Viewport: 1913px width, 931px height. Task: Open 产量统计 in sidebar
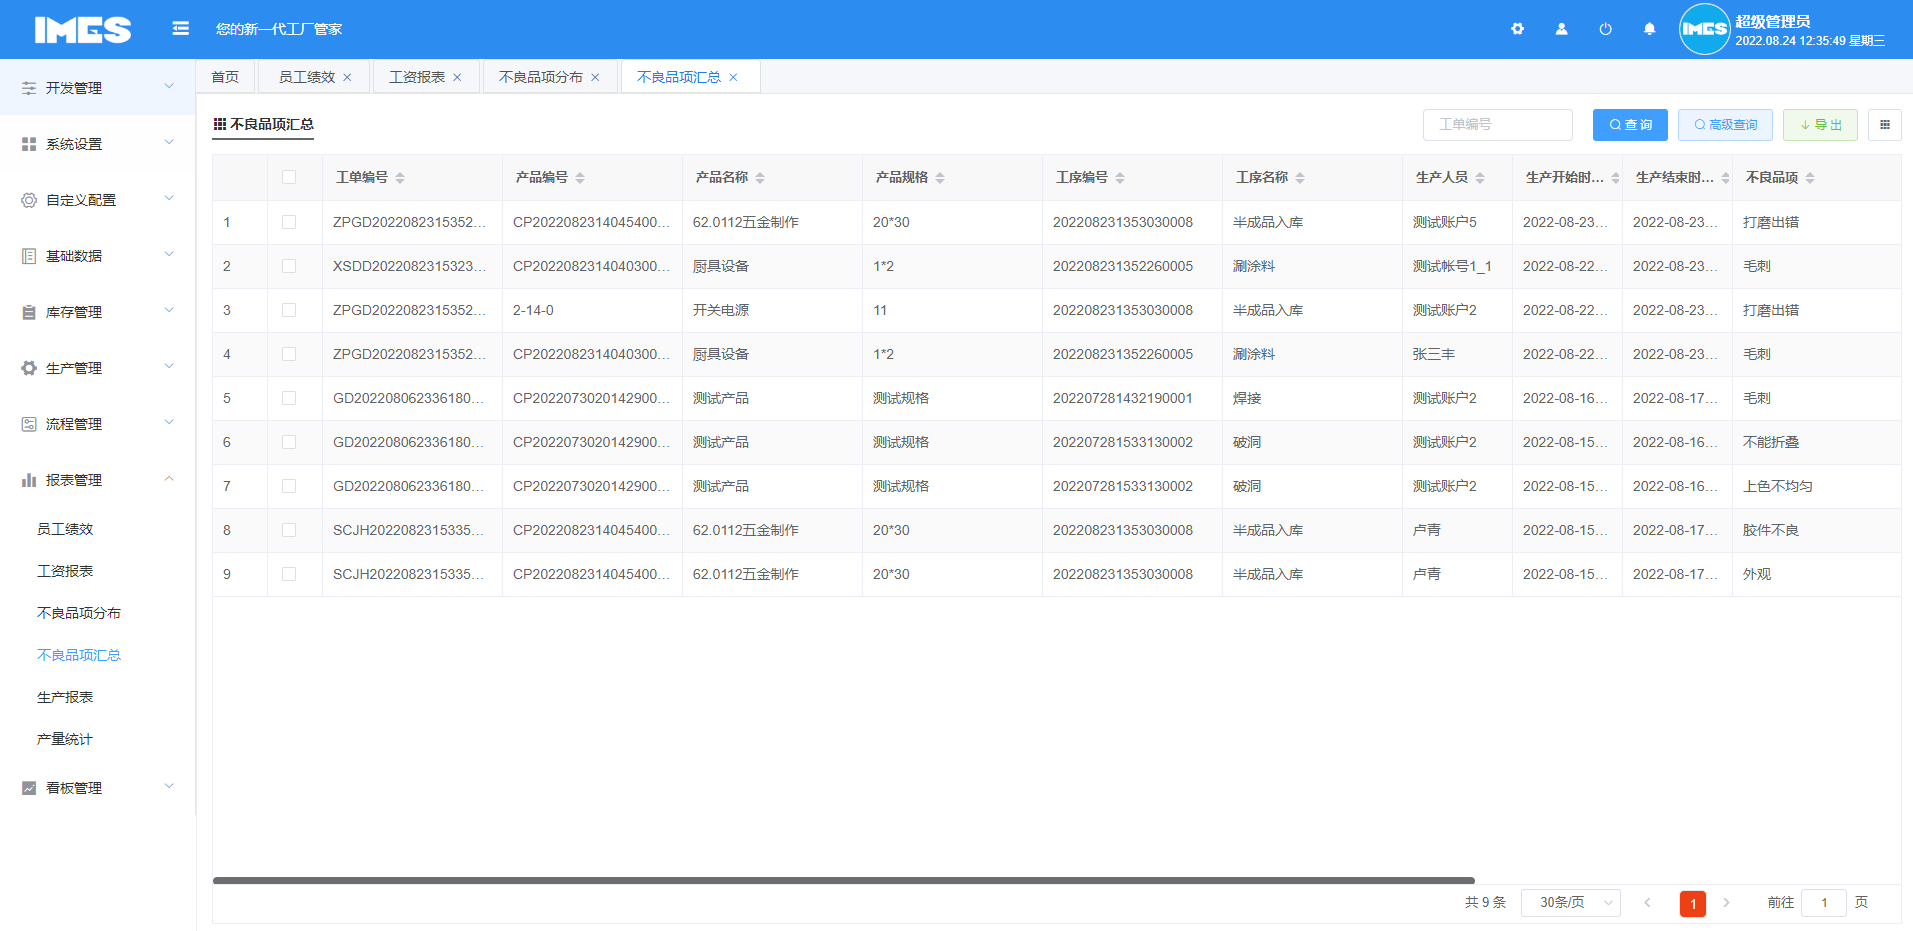[x=65, y=739]
